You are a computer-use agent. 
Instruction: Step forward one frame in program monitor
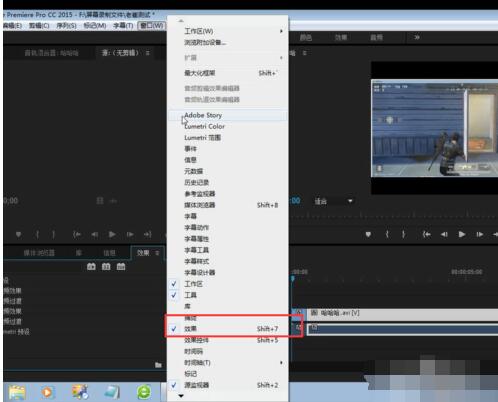click(x=480, y=235)
